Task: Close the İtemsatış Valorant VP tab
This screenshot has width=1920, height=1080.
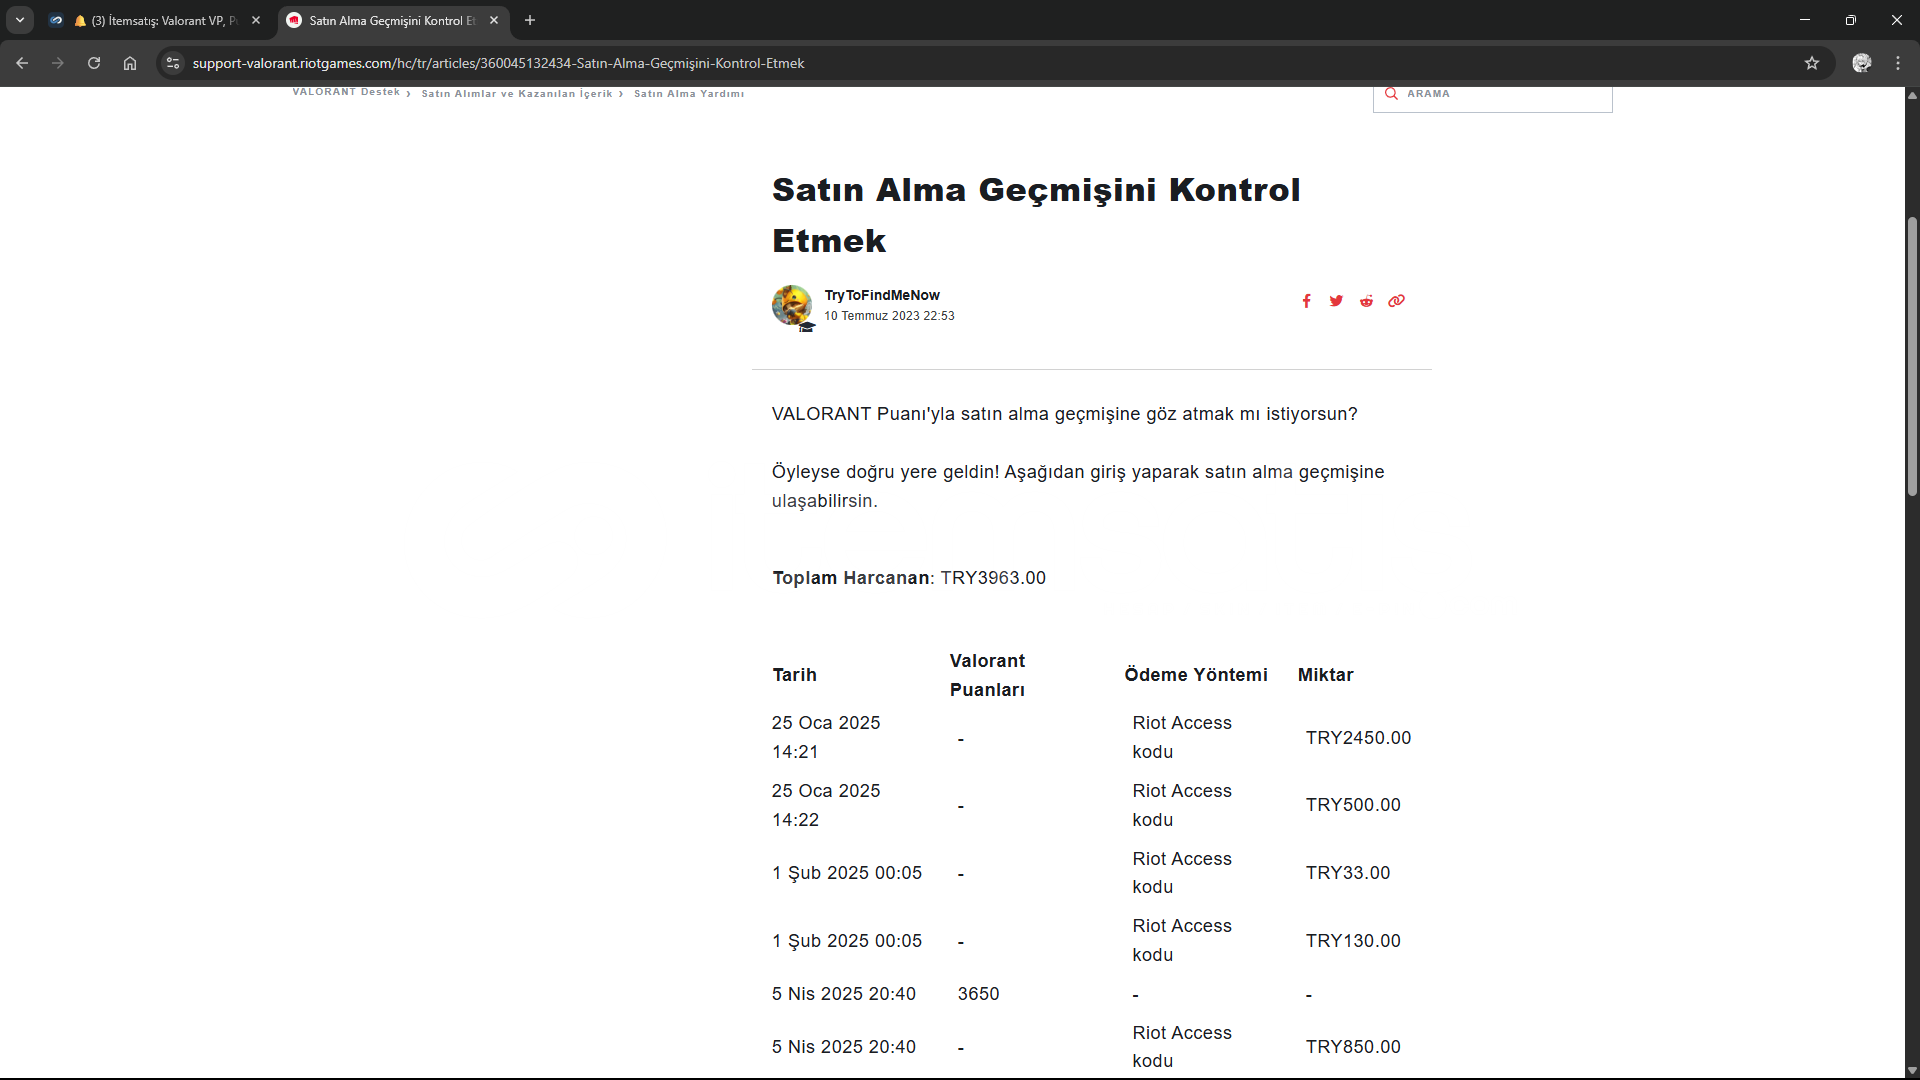Action: [256, 20]
